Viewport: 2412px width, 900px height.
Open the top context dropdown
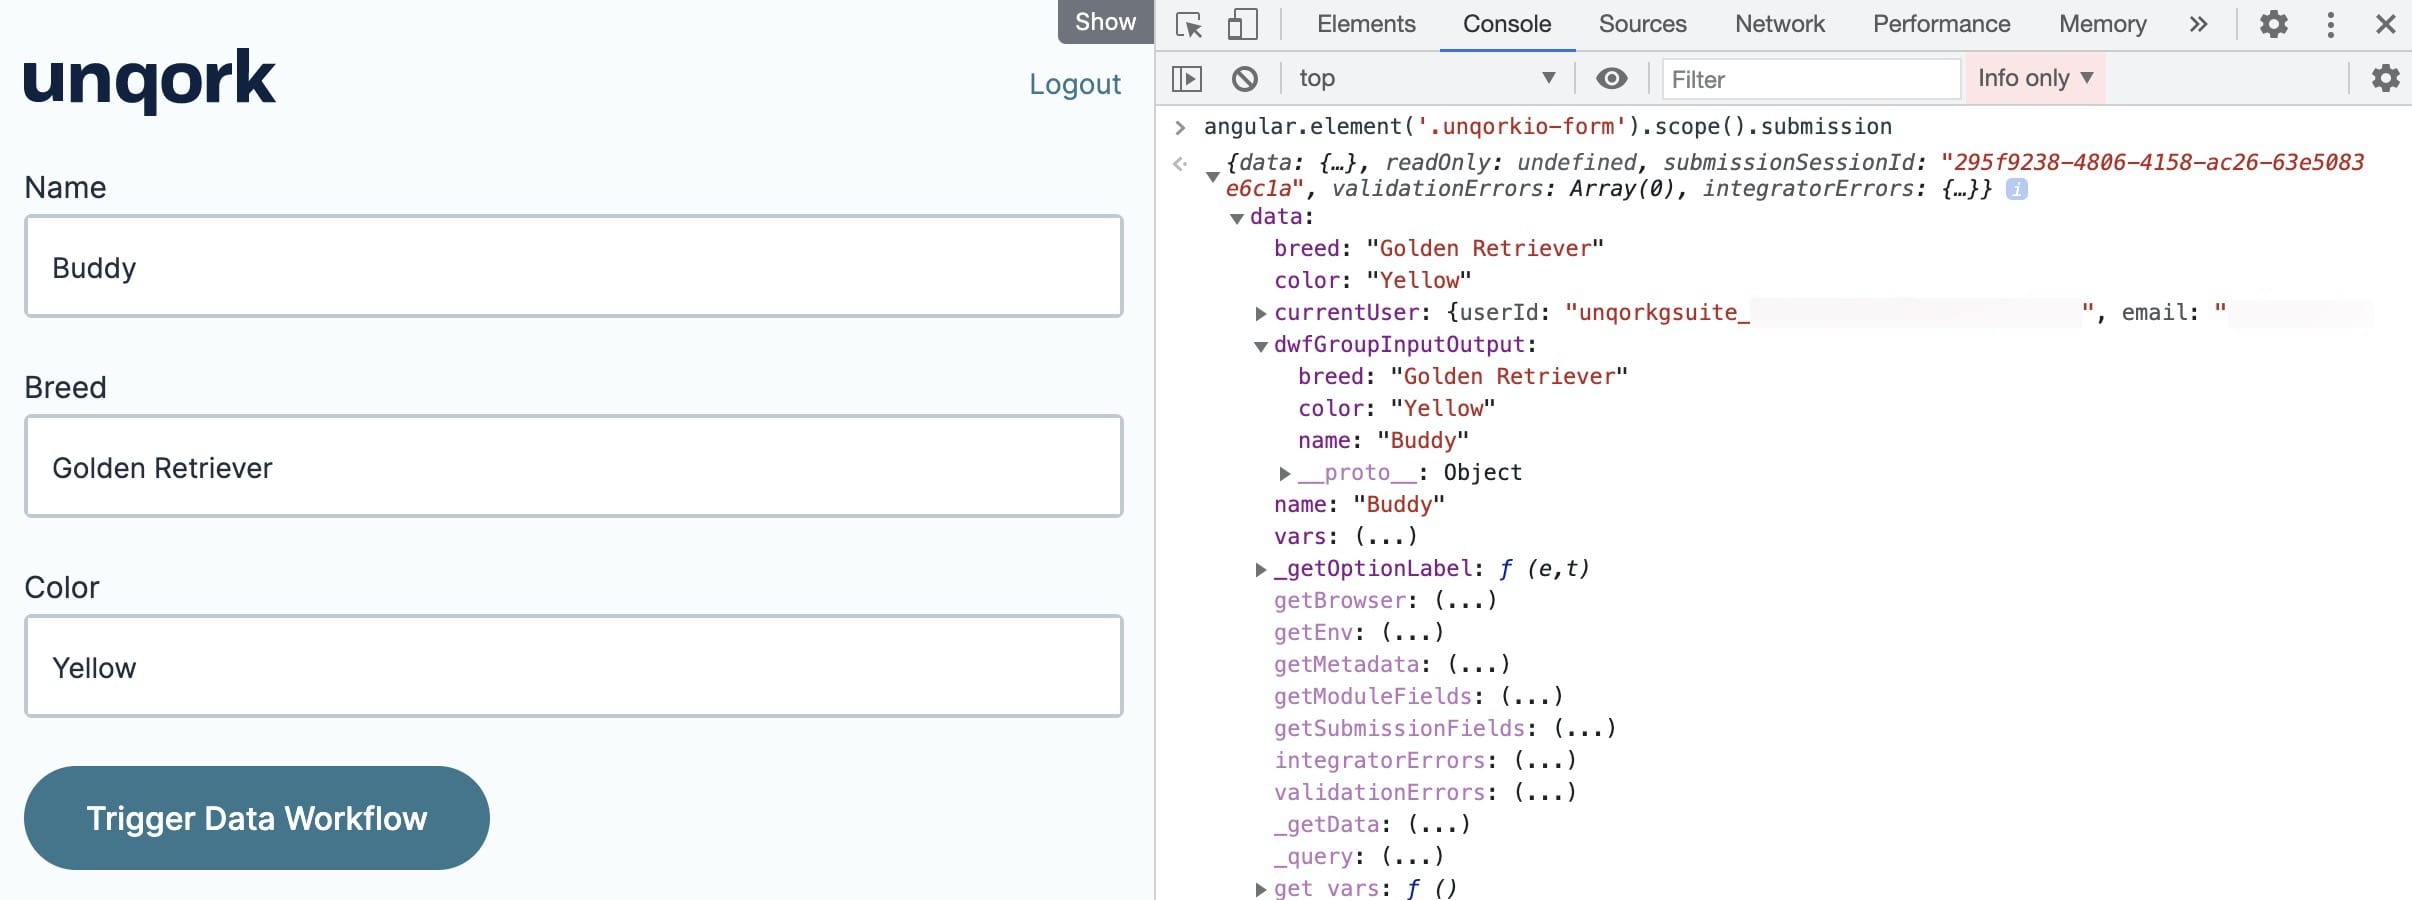(1427, 78)
